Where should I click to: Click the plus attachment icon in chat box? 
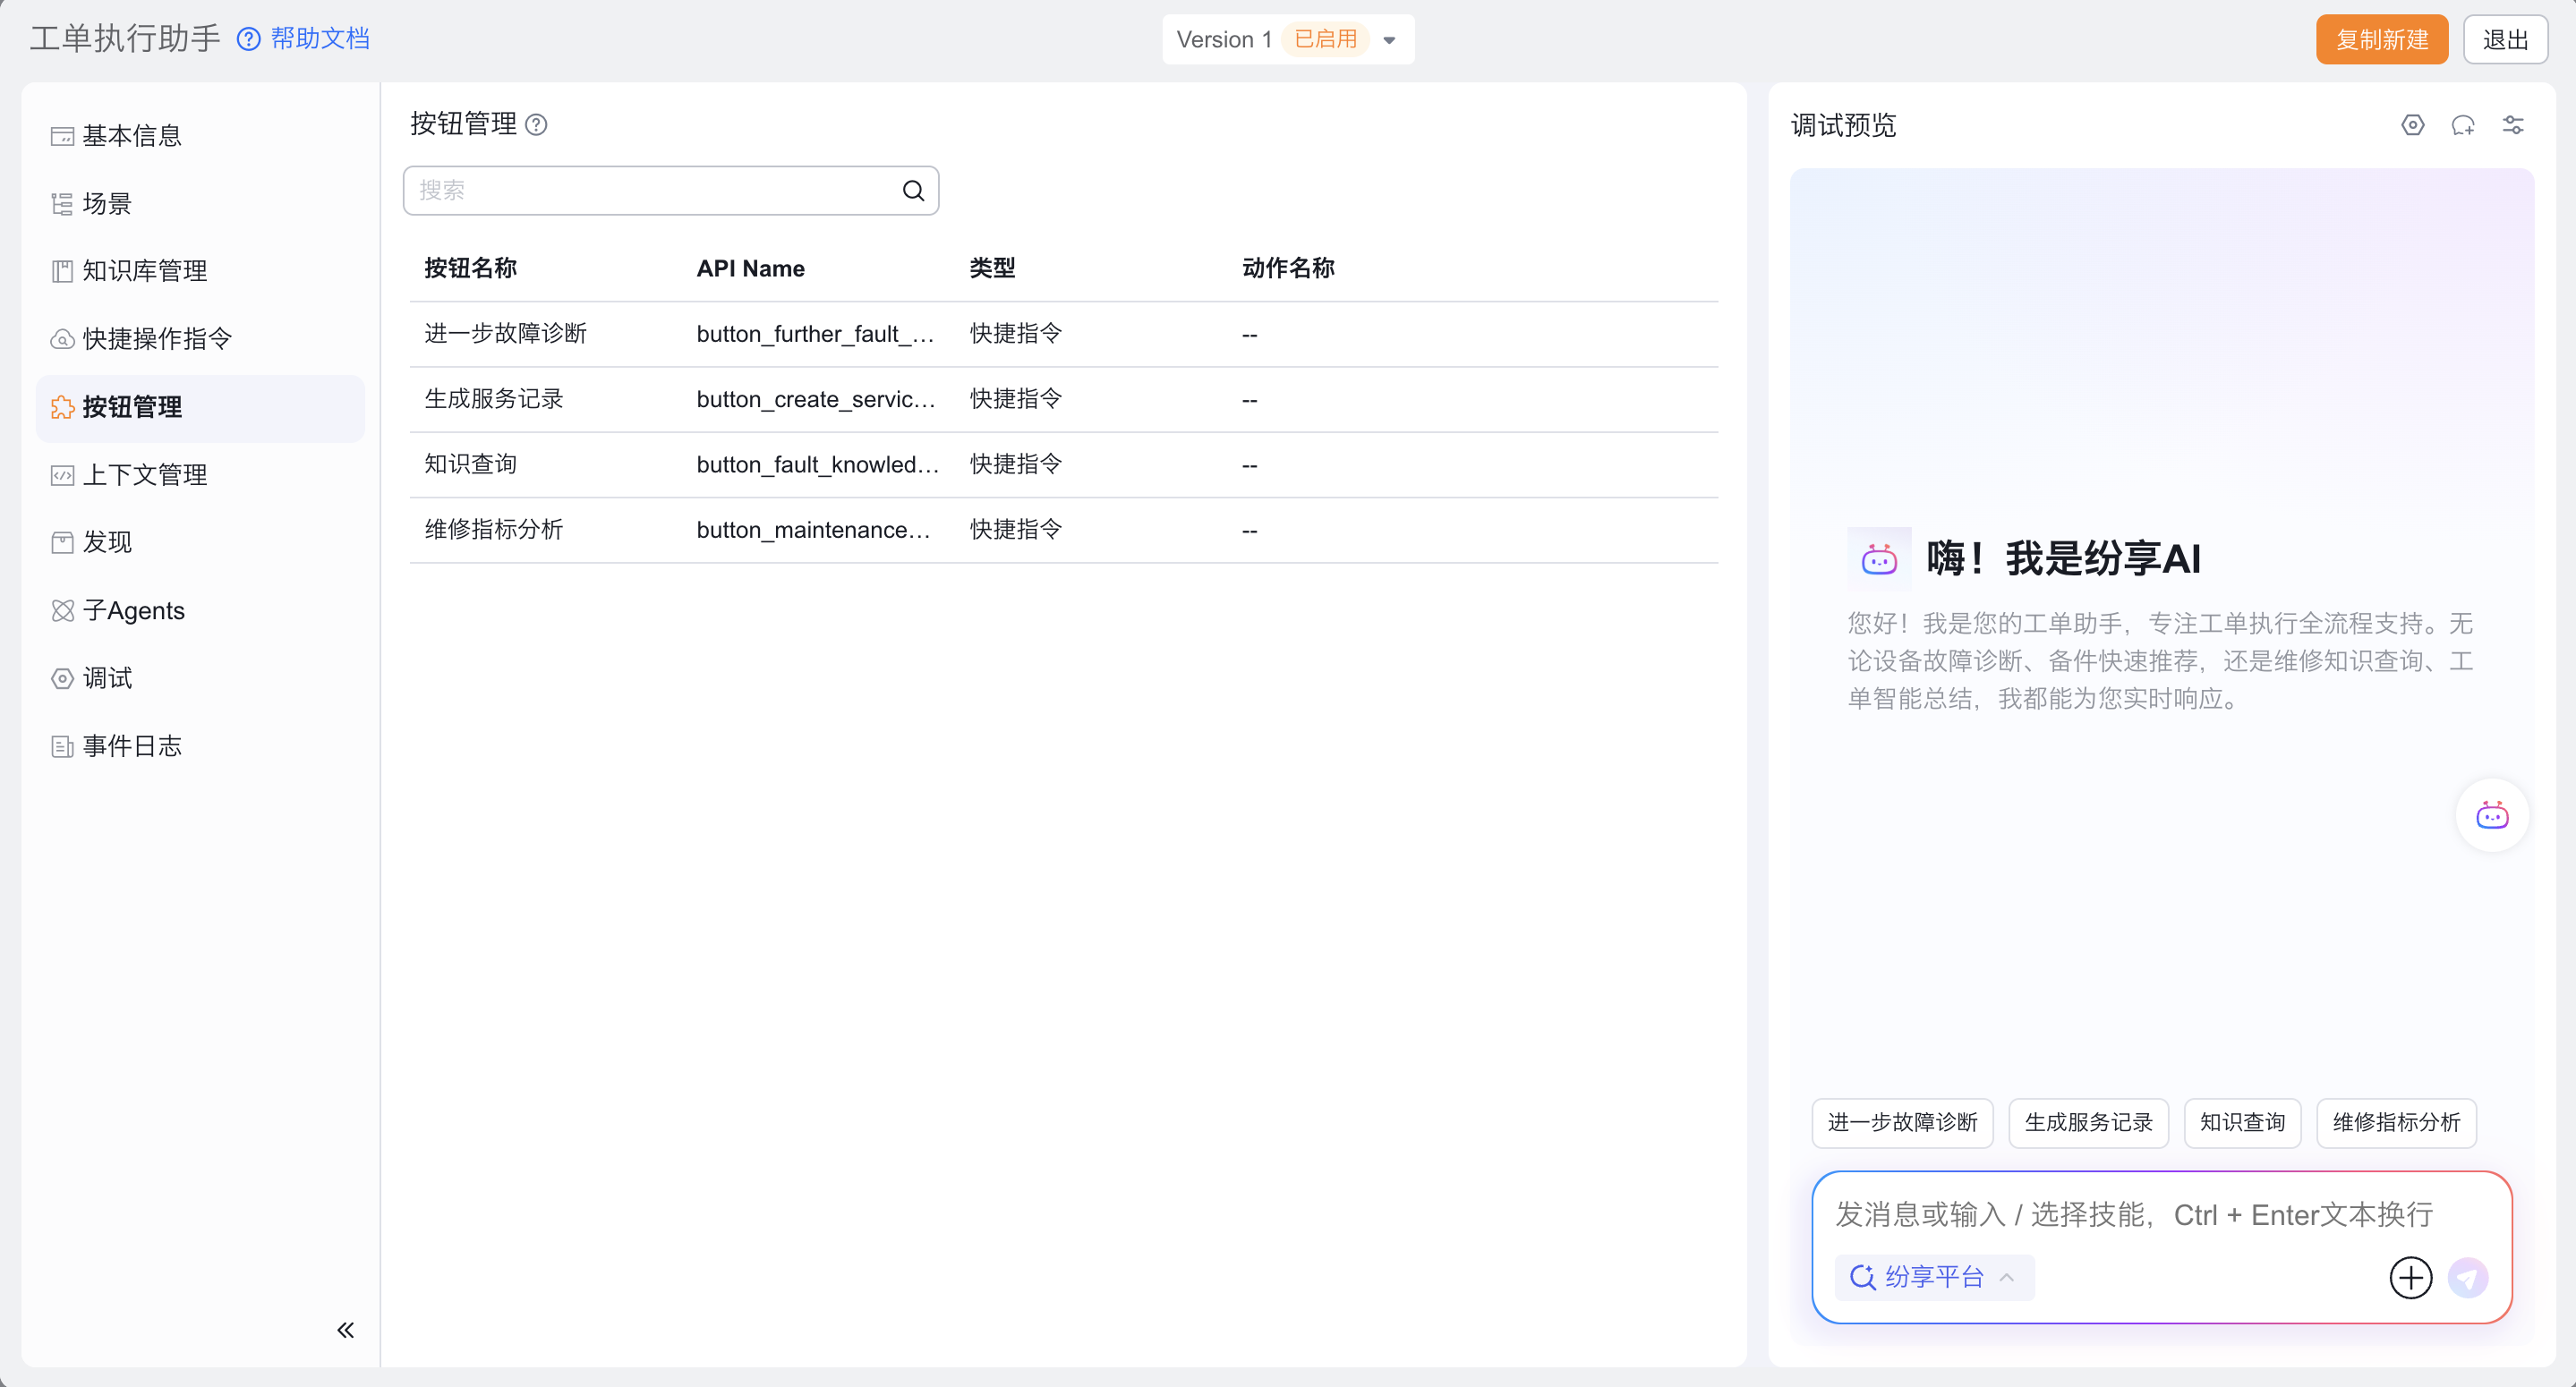2410,1277
